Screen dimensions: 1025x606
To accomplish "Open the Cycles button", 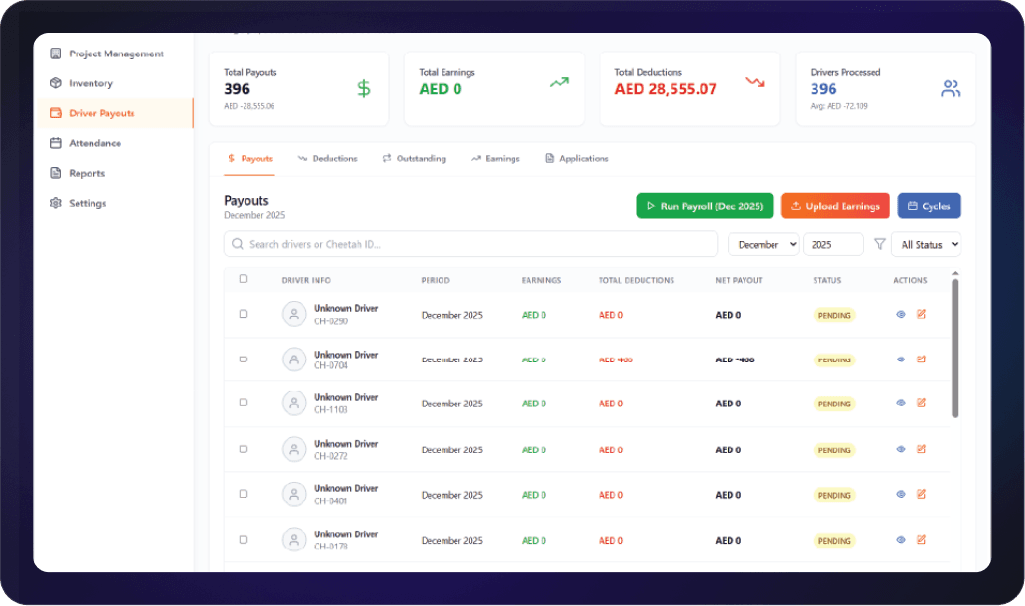I will [x=929, y=206].
